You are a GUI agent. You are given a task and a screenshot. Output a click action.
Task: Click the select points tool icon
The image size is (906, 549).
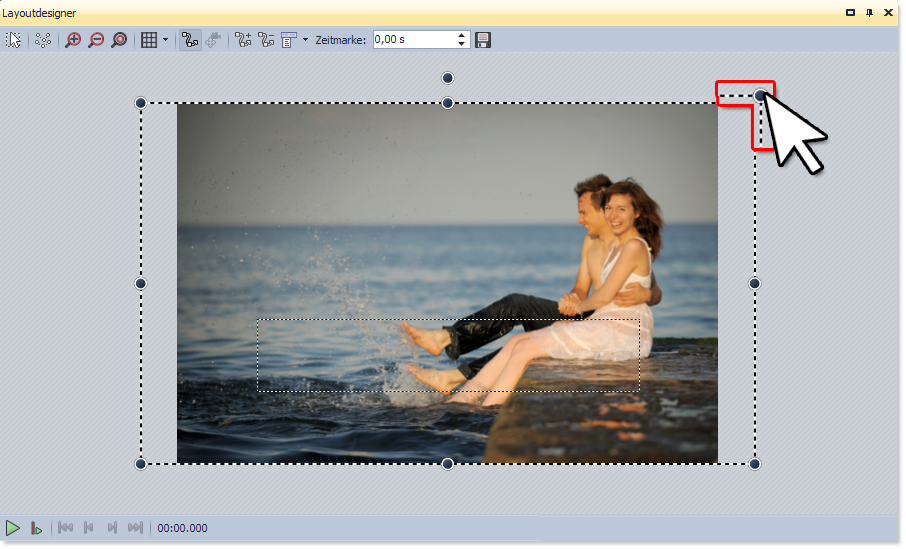43,40
